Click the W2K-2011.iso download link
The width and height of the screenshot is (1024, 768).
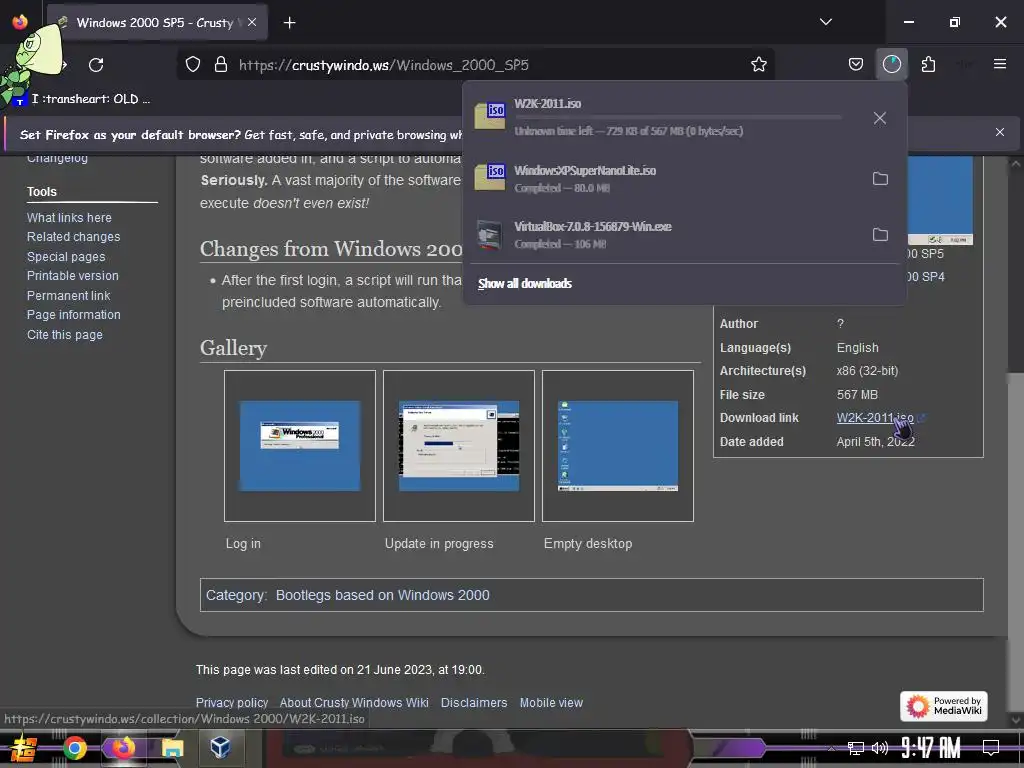875,417
